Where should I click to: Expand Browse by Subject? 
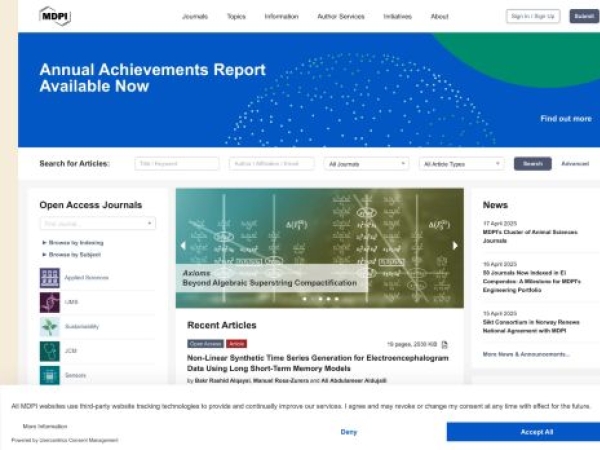72,254
